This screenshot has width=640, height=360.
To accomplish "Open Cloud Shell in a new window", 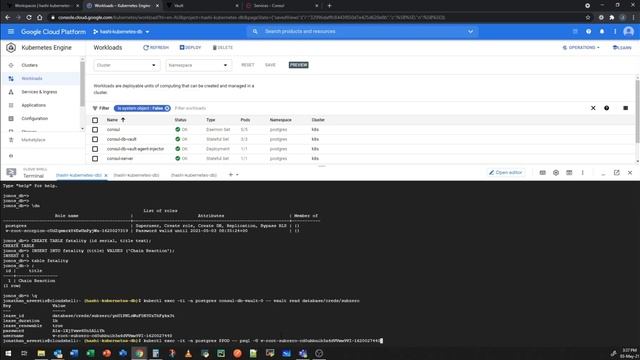I will pos(616,173).
